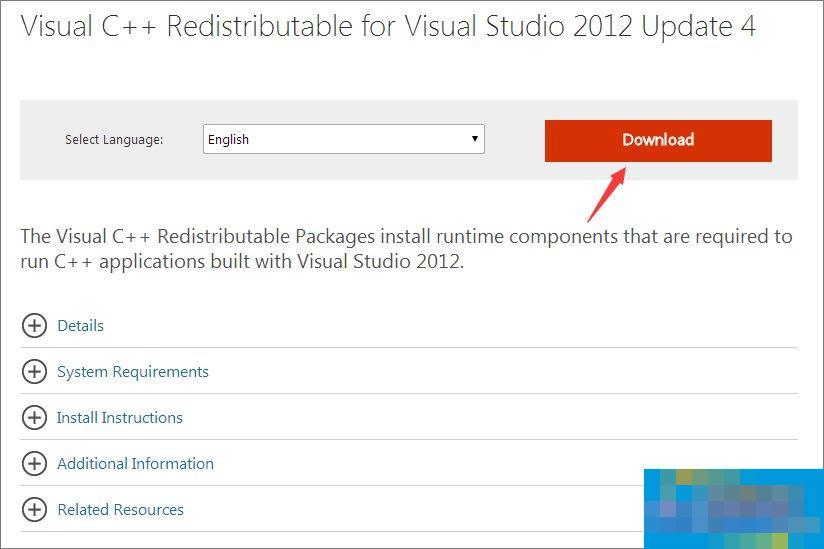Open the Install Instructions link
Viewport: 824px width, 549px height.
click(x=120, y=418)
